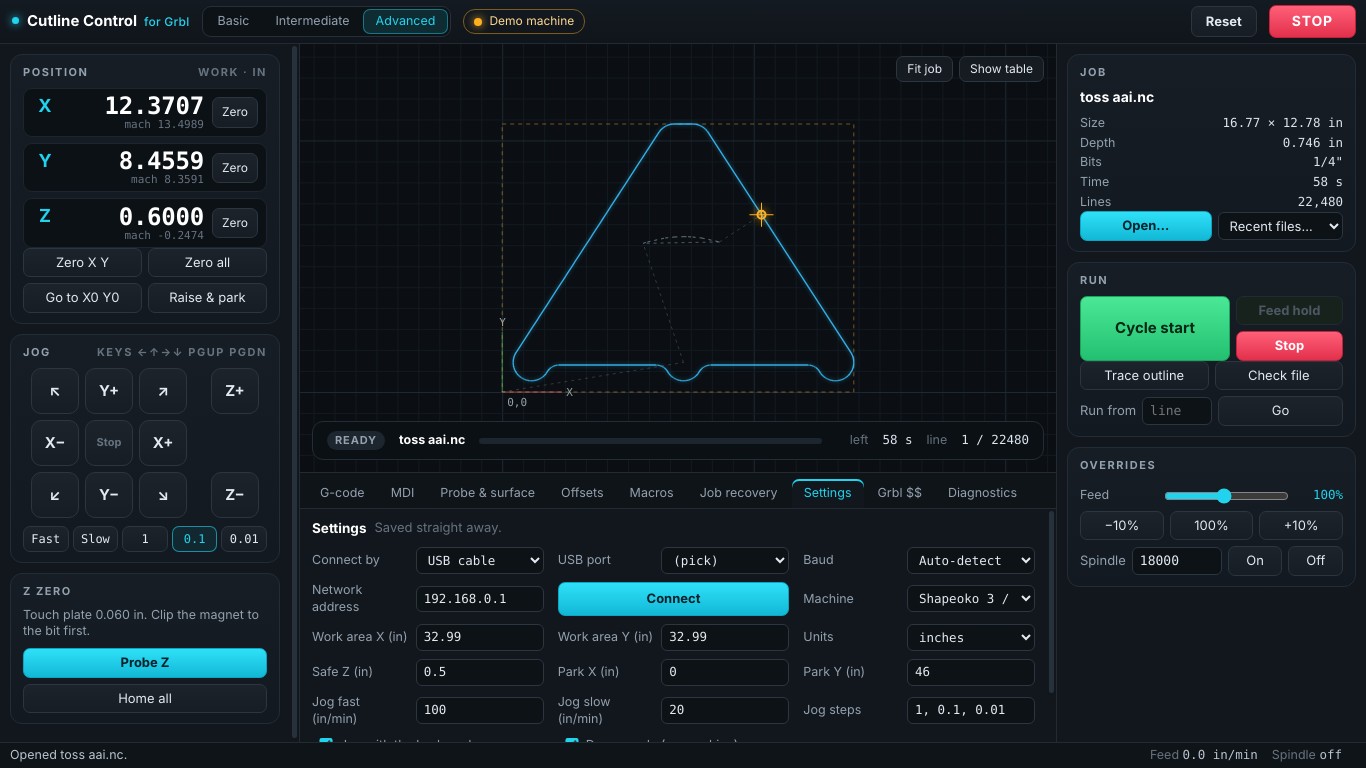Turn the spindle On
The image size is (1366, 768).
[1255, 561]
